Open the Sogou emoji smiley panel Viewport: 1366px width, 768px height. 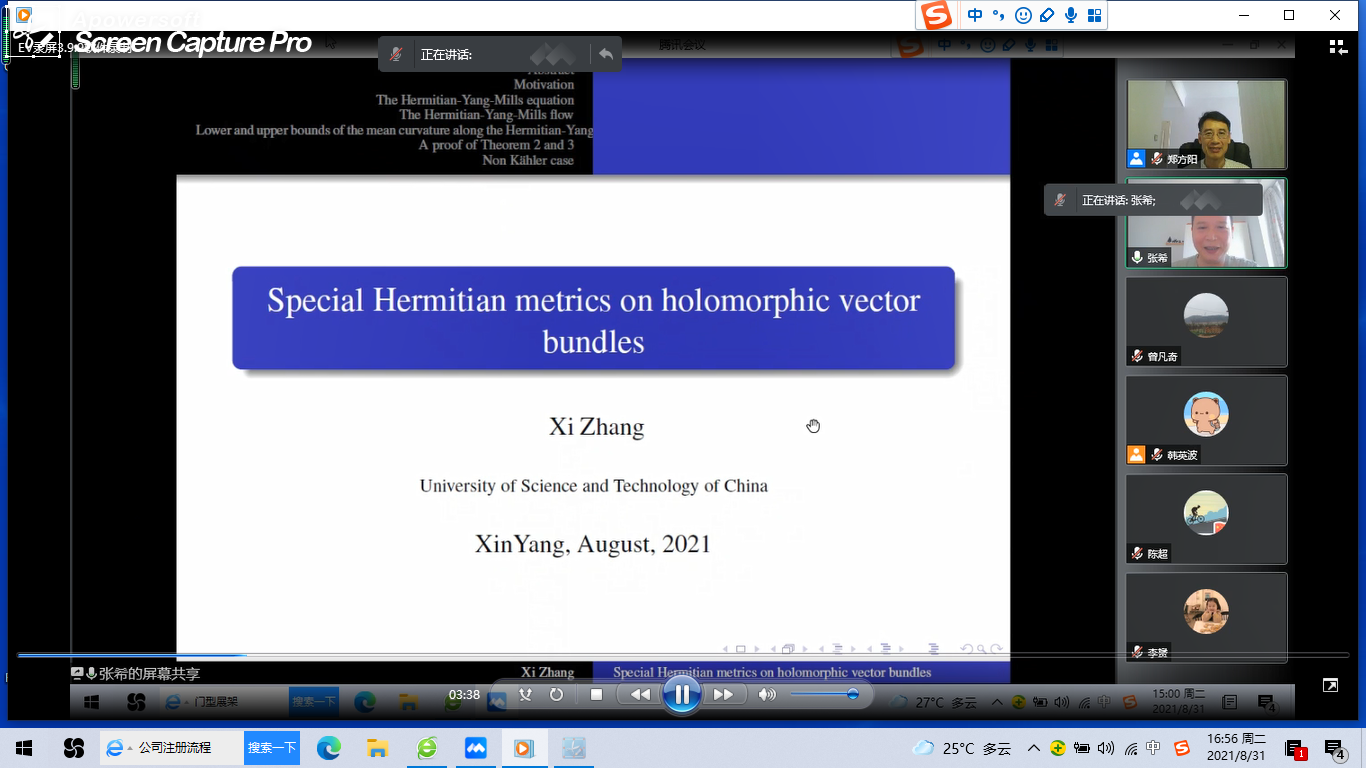pyautogui.click(x=1023, y=15)
